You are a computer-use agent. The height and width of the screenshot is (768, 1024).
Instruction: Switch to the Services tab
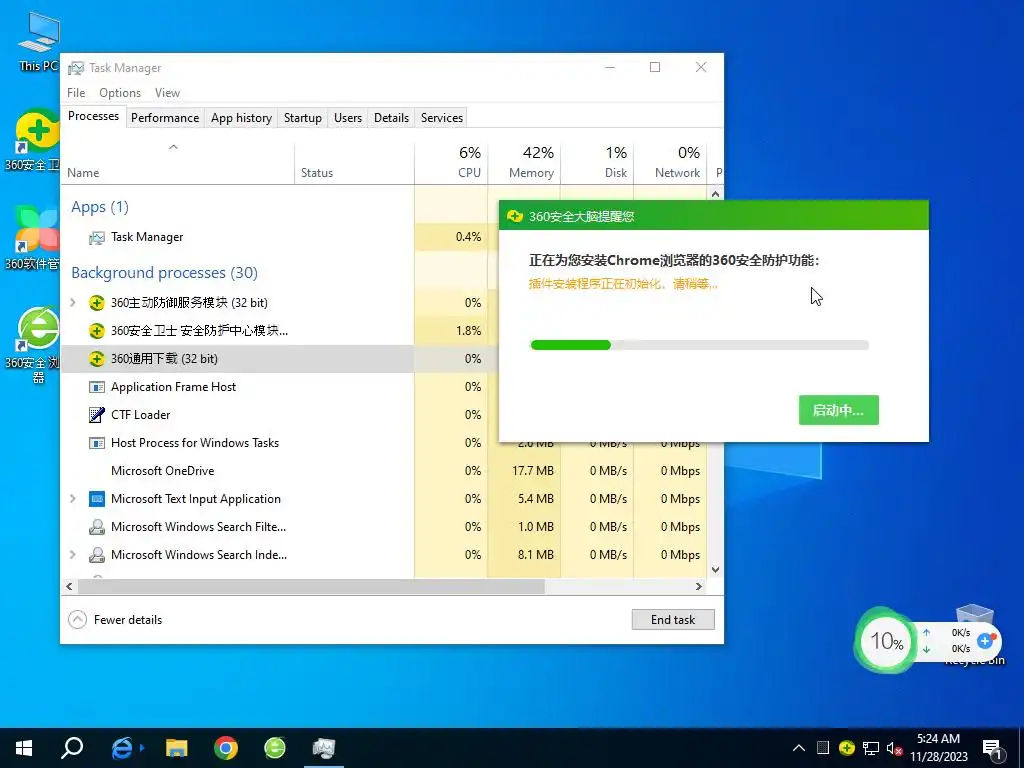[x=441, y=118]
